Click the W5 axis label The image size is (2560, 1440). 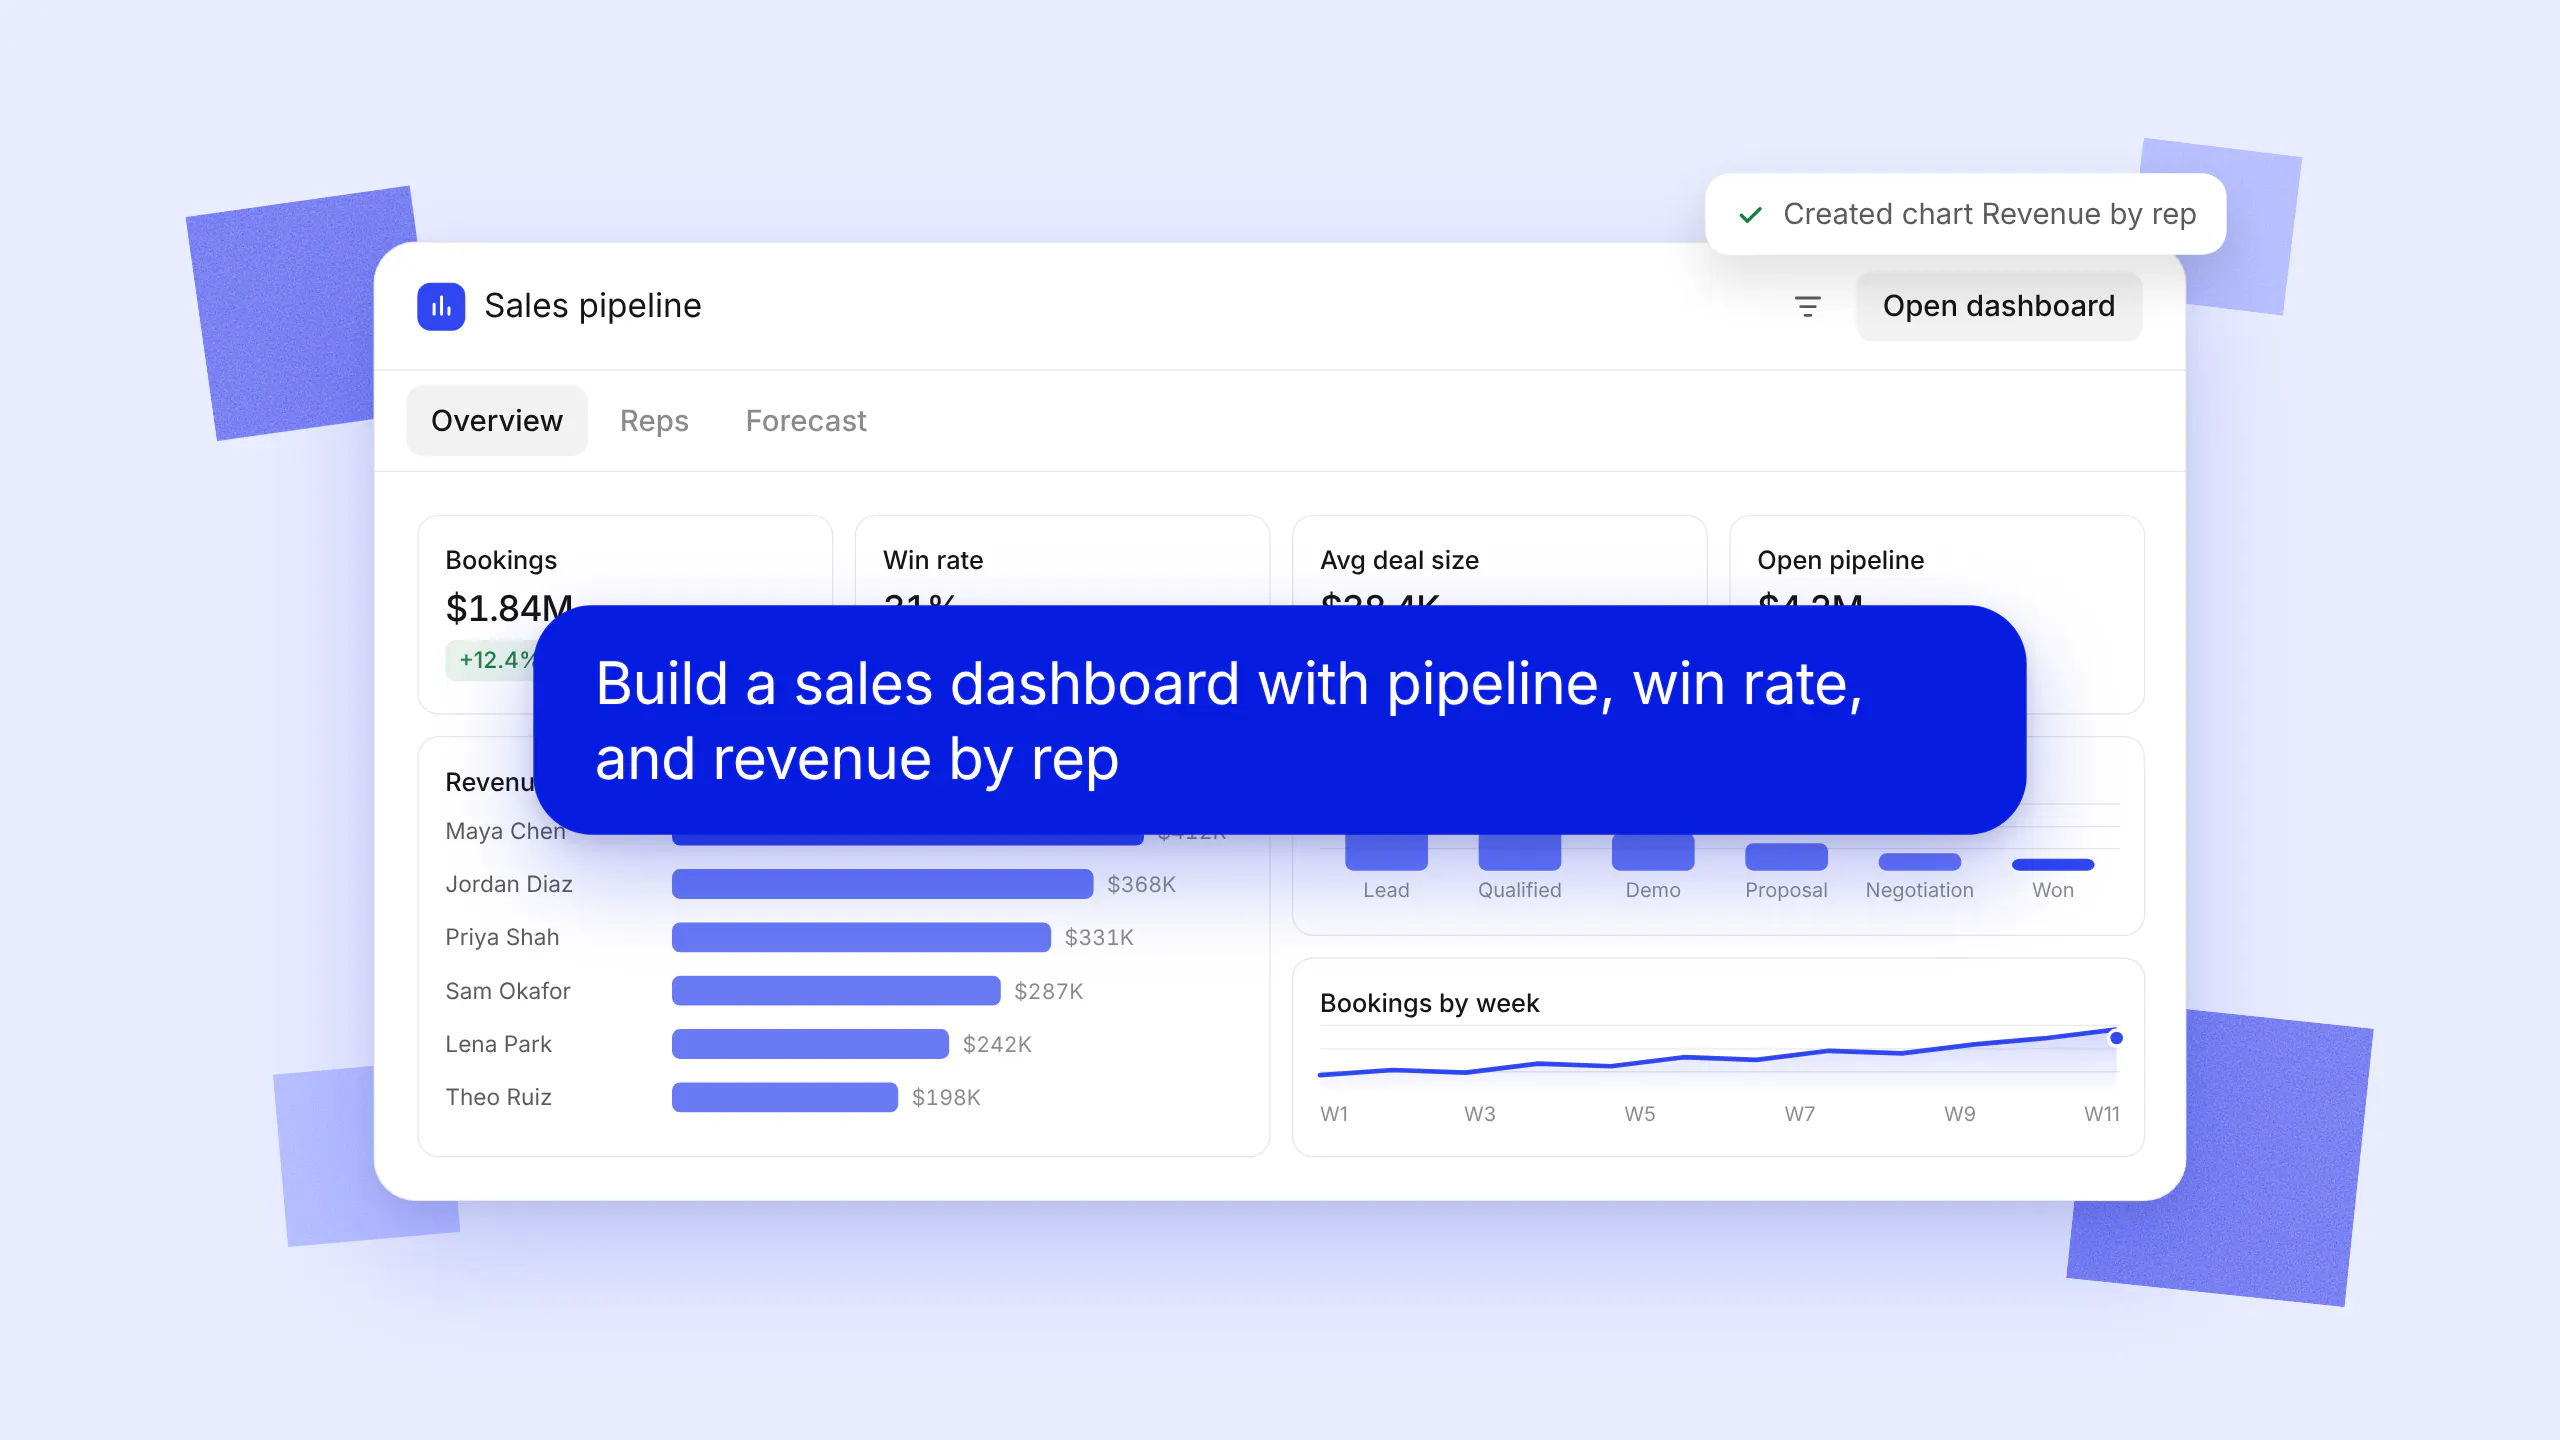(x=1639, y=1114)
